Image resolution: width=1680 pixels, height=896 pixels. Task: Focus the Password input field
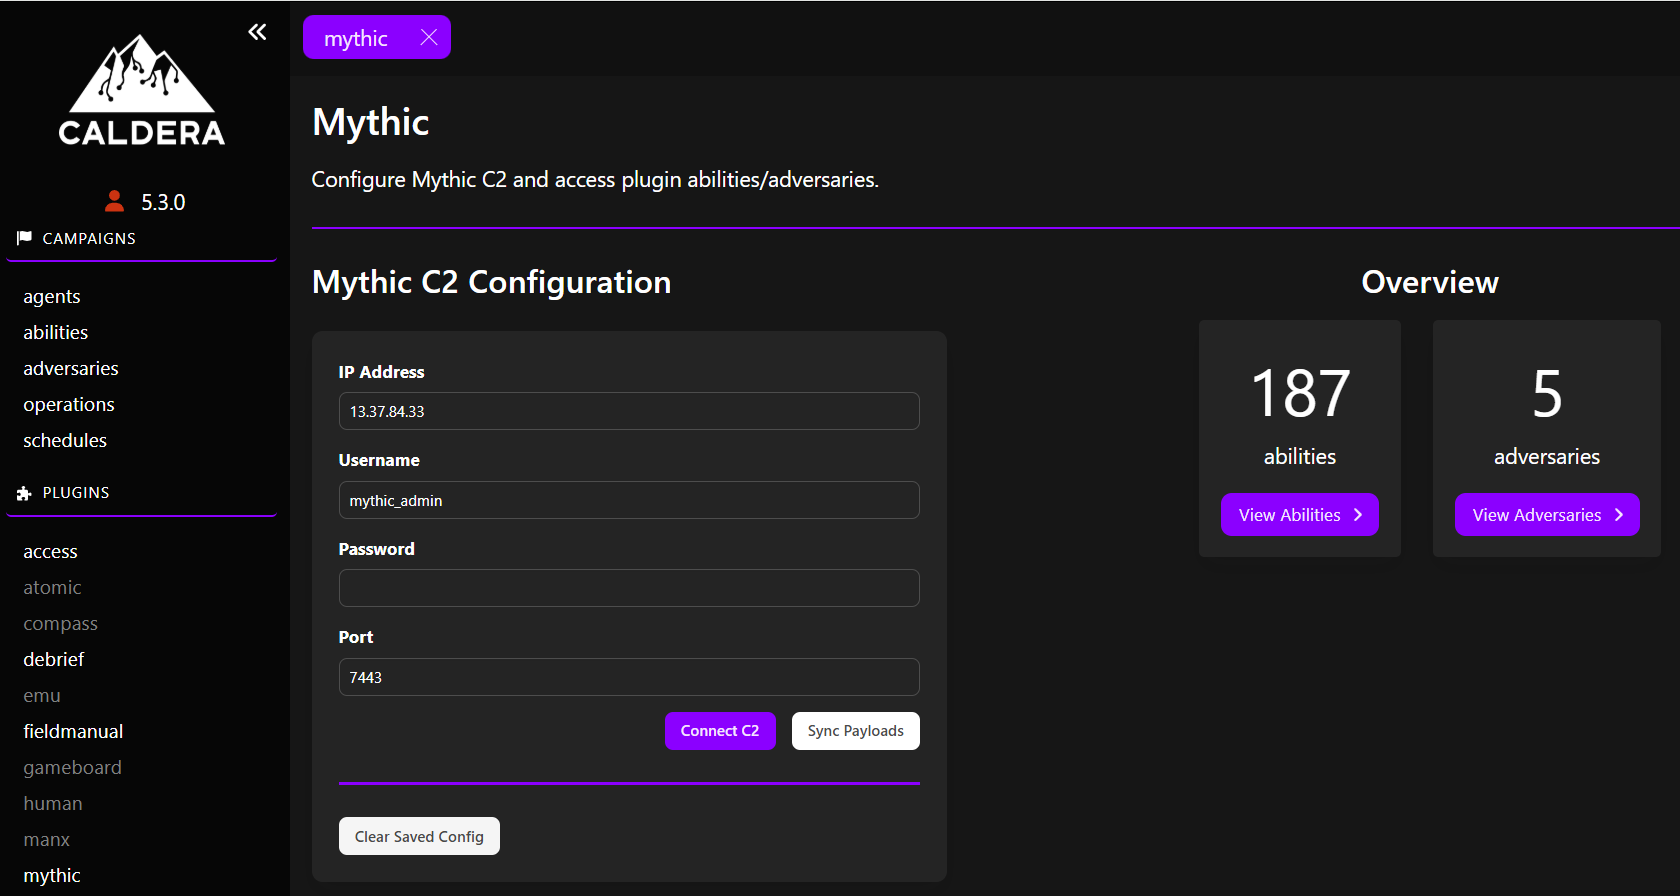[629, 588]
